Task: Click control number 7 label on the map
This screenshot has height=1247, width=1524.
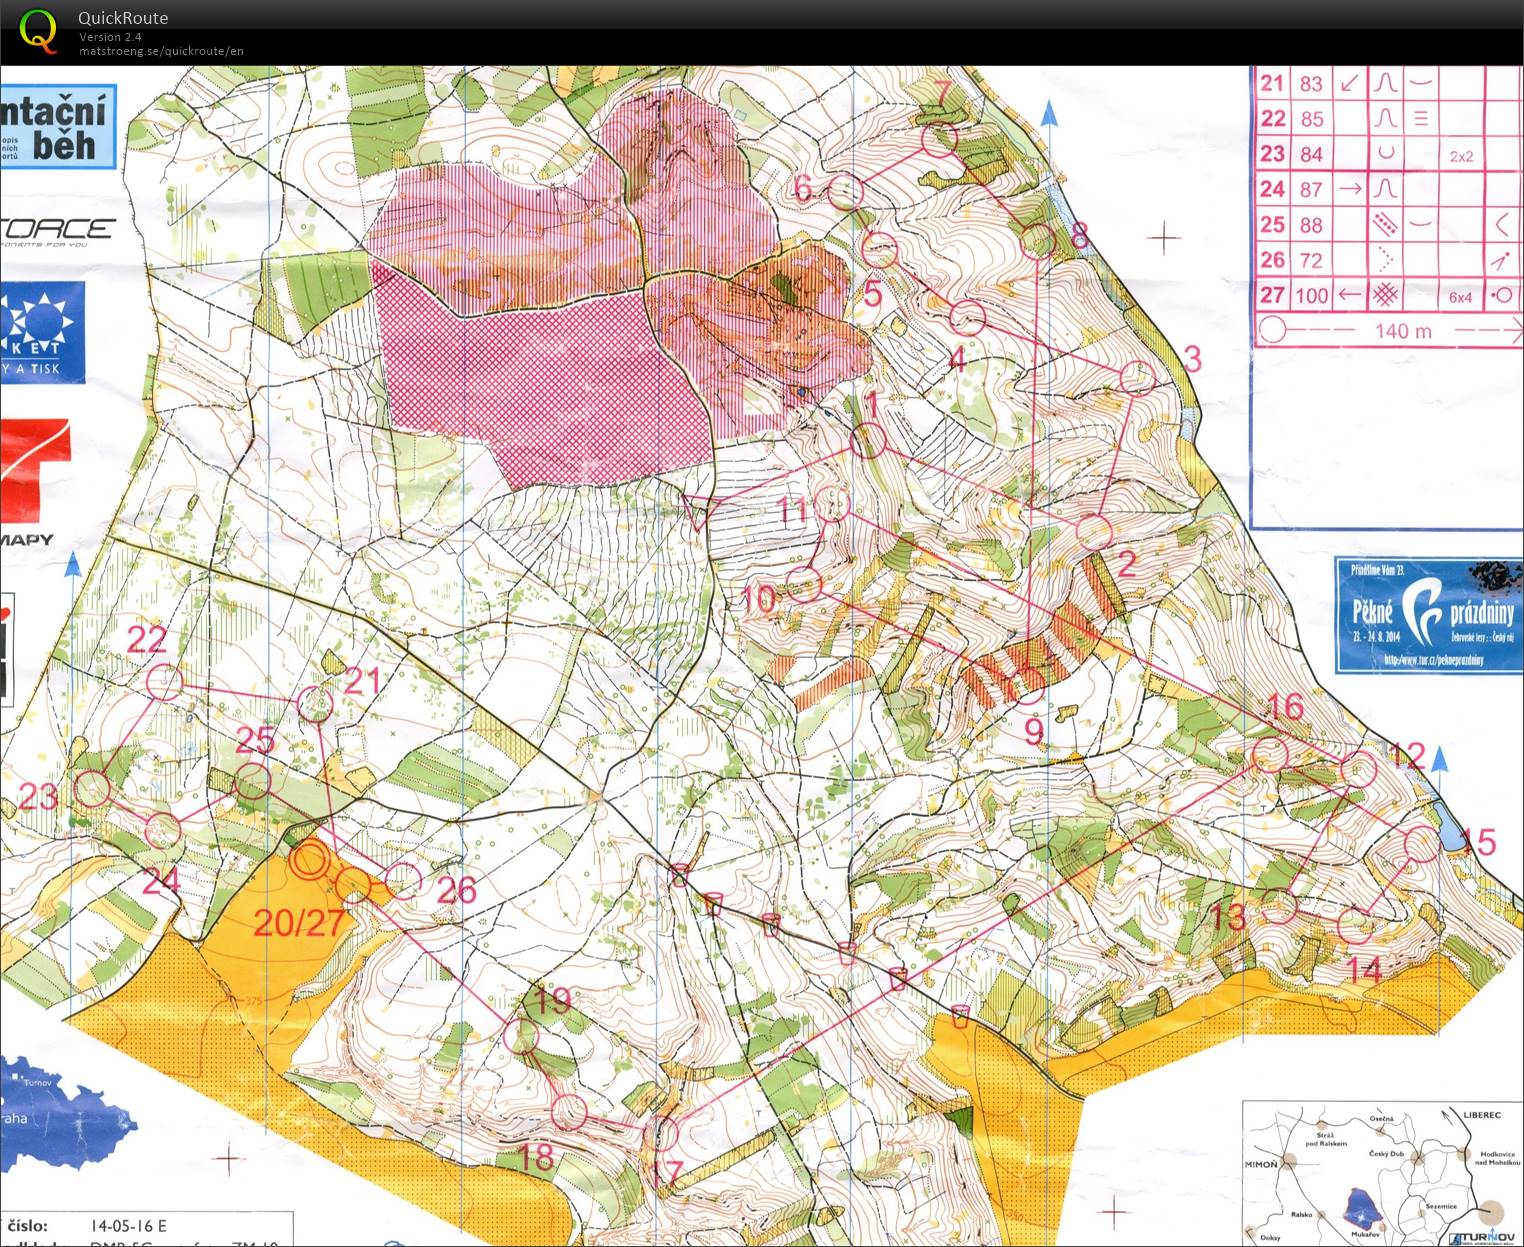Action: click(943, 93)
